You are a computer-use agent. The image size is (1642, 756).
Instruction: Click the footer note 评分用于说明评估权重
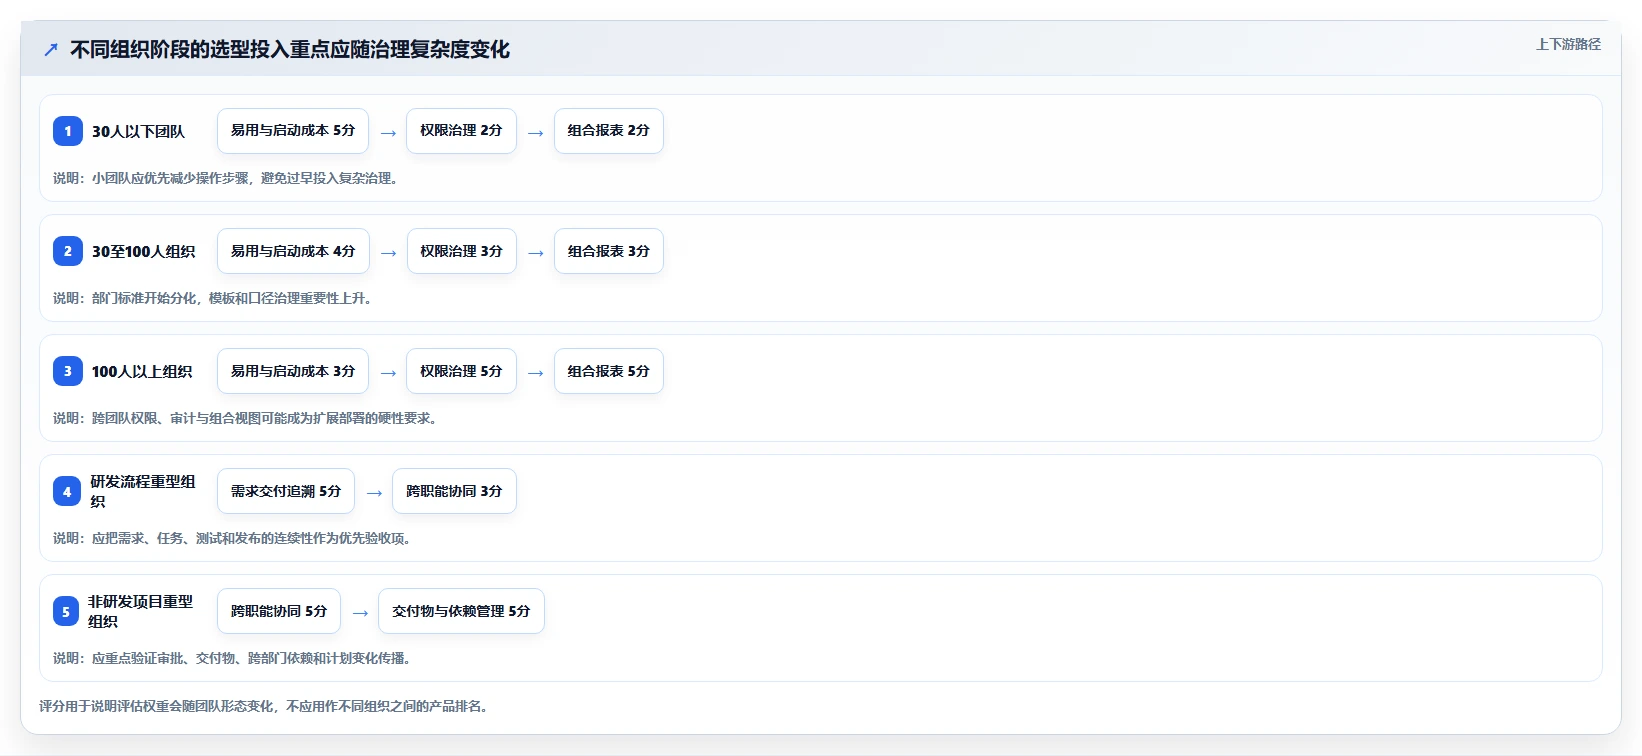point(266,706)
